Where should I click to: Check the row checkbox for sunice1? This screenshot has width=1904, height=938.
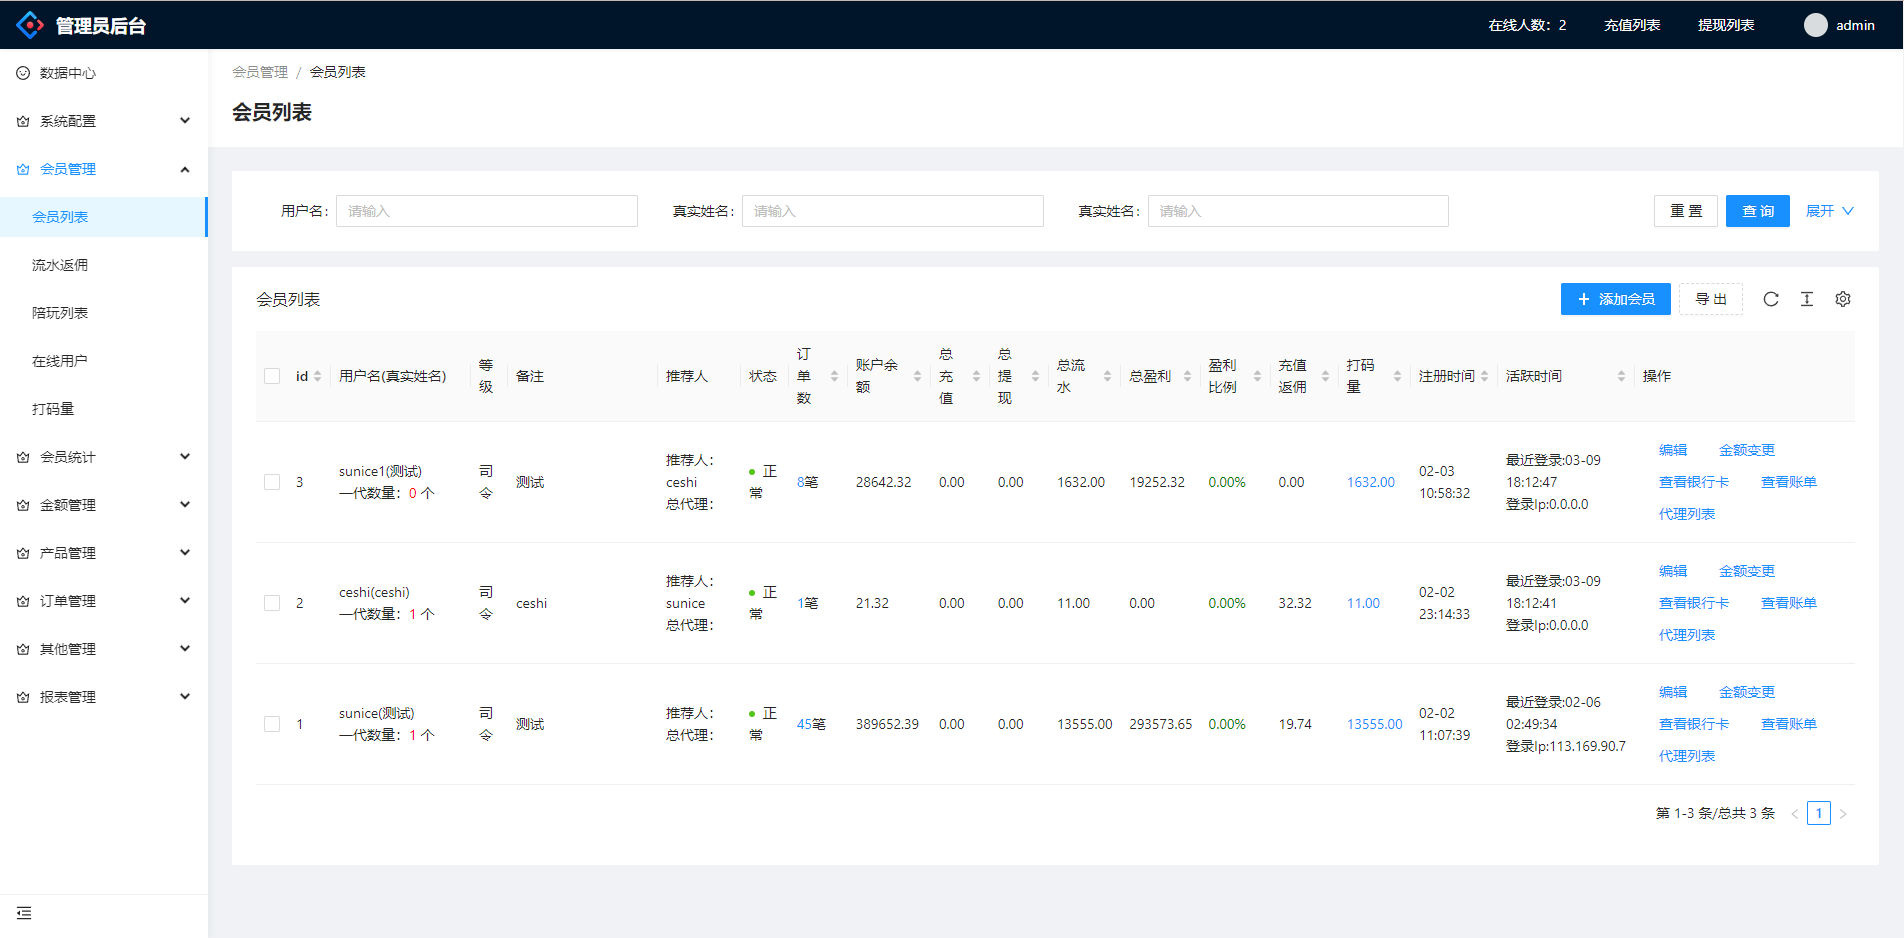coord(272,482)
